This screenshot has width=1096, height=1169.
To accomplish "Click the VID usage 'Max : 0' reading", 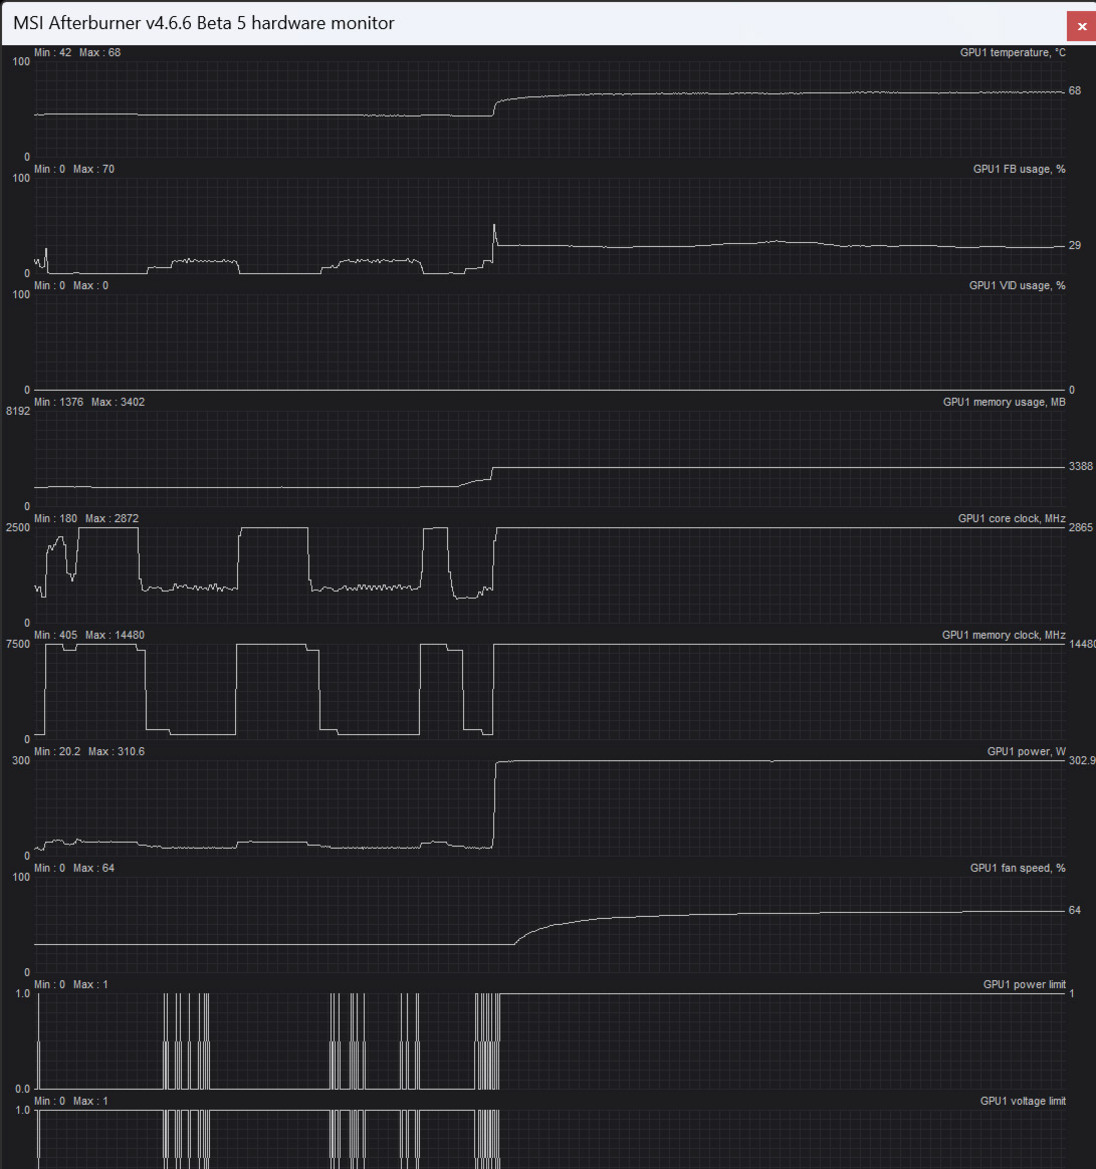I will (x=91, y=286).
